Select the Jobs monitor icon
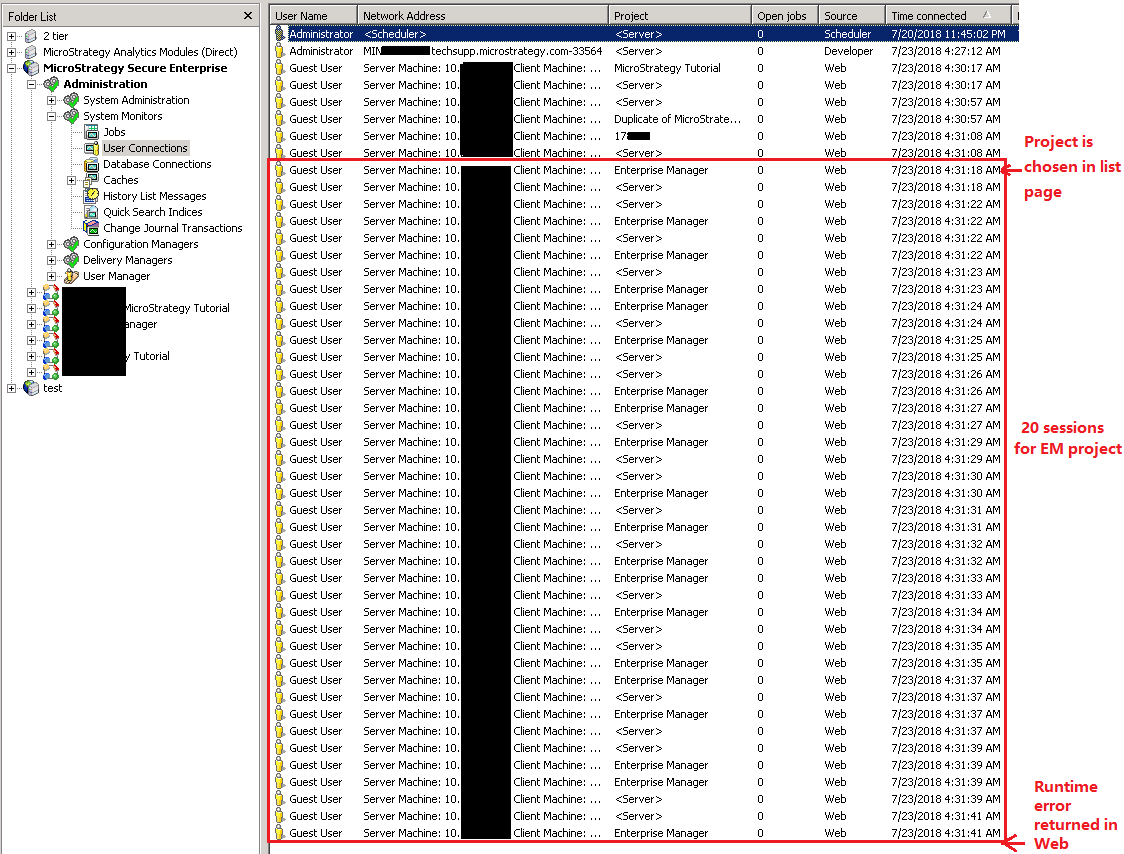 [91, 132]
